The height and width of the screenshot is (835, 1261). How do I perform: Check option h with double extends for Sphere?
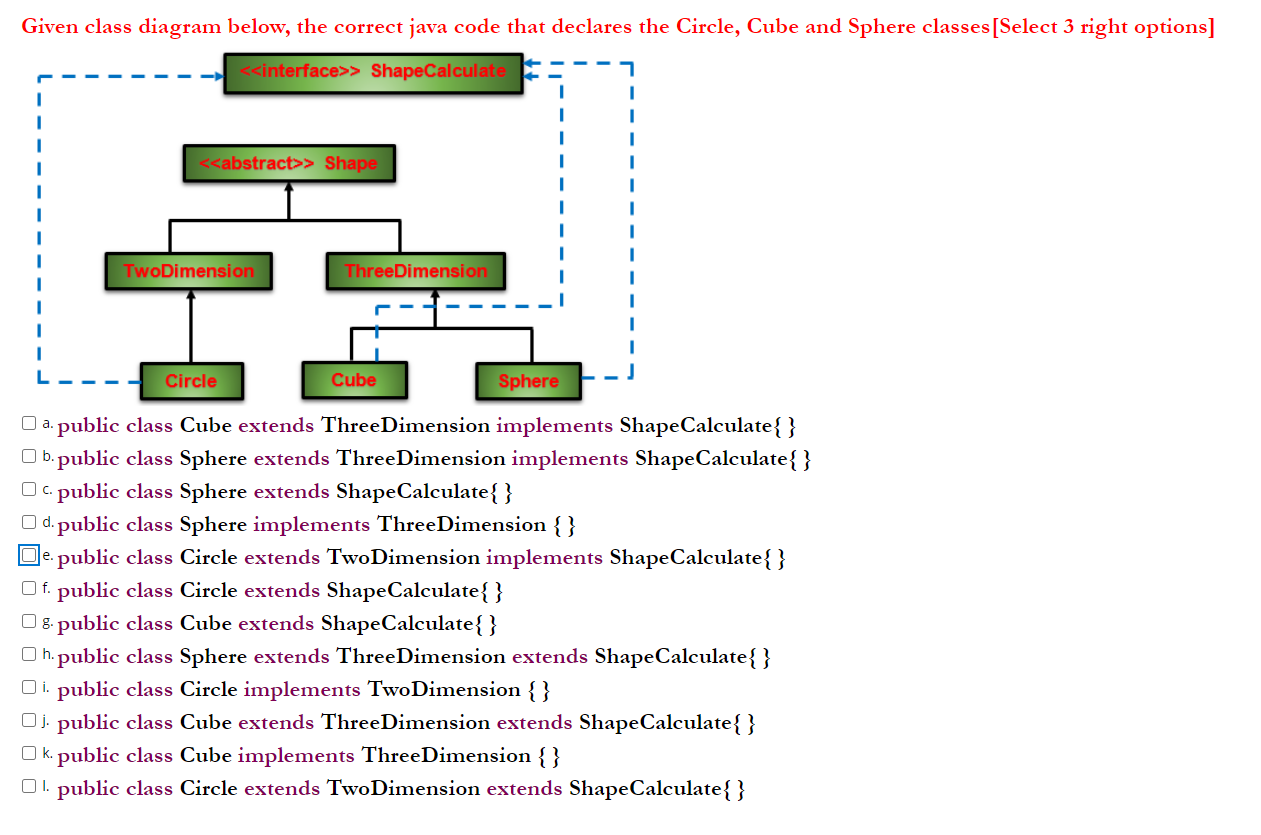[29, 654]
